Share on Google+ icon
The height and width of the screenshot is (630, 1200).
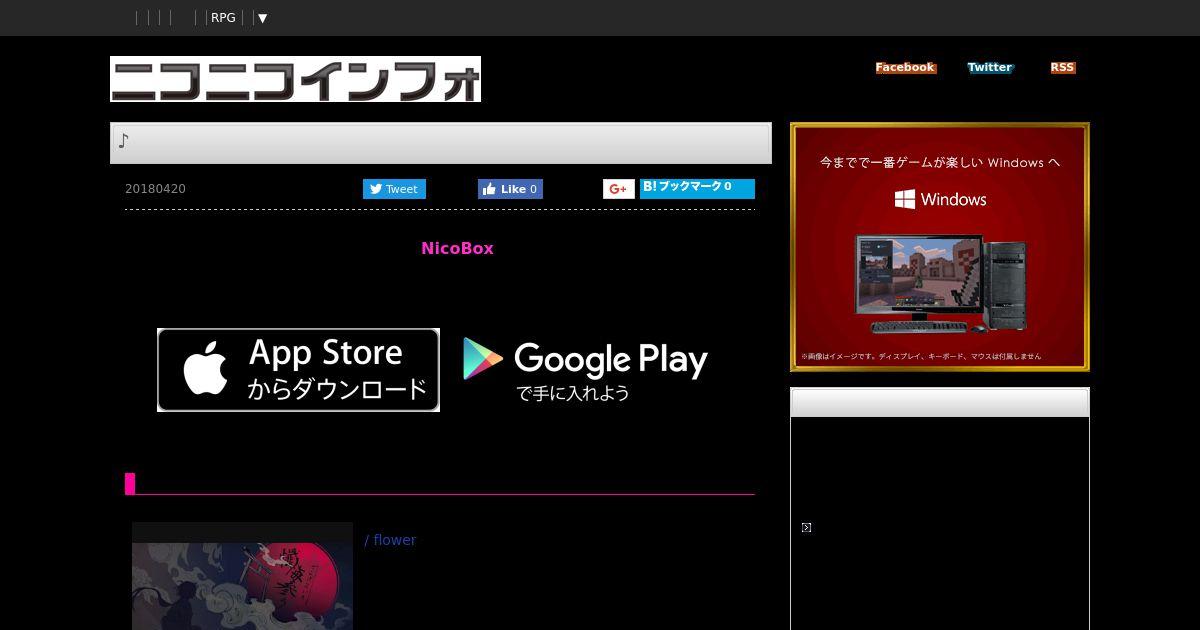618,189
